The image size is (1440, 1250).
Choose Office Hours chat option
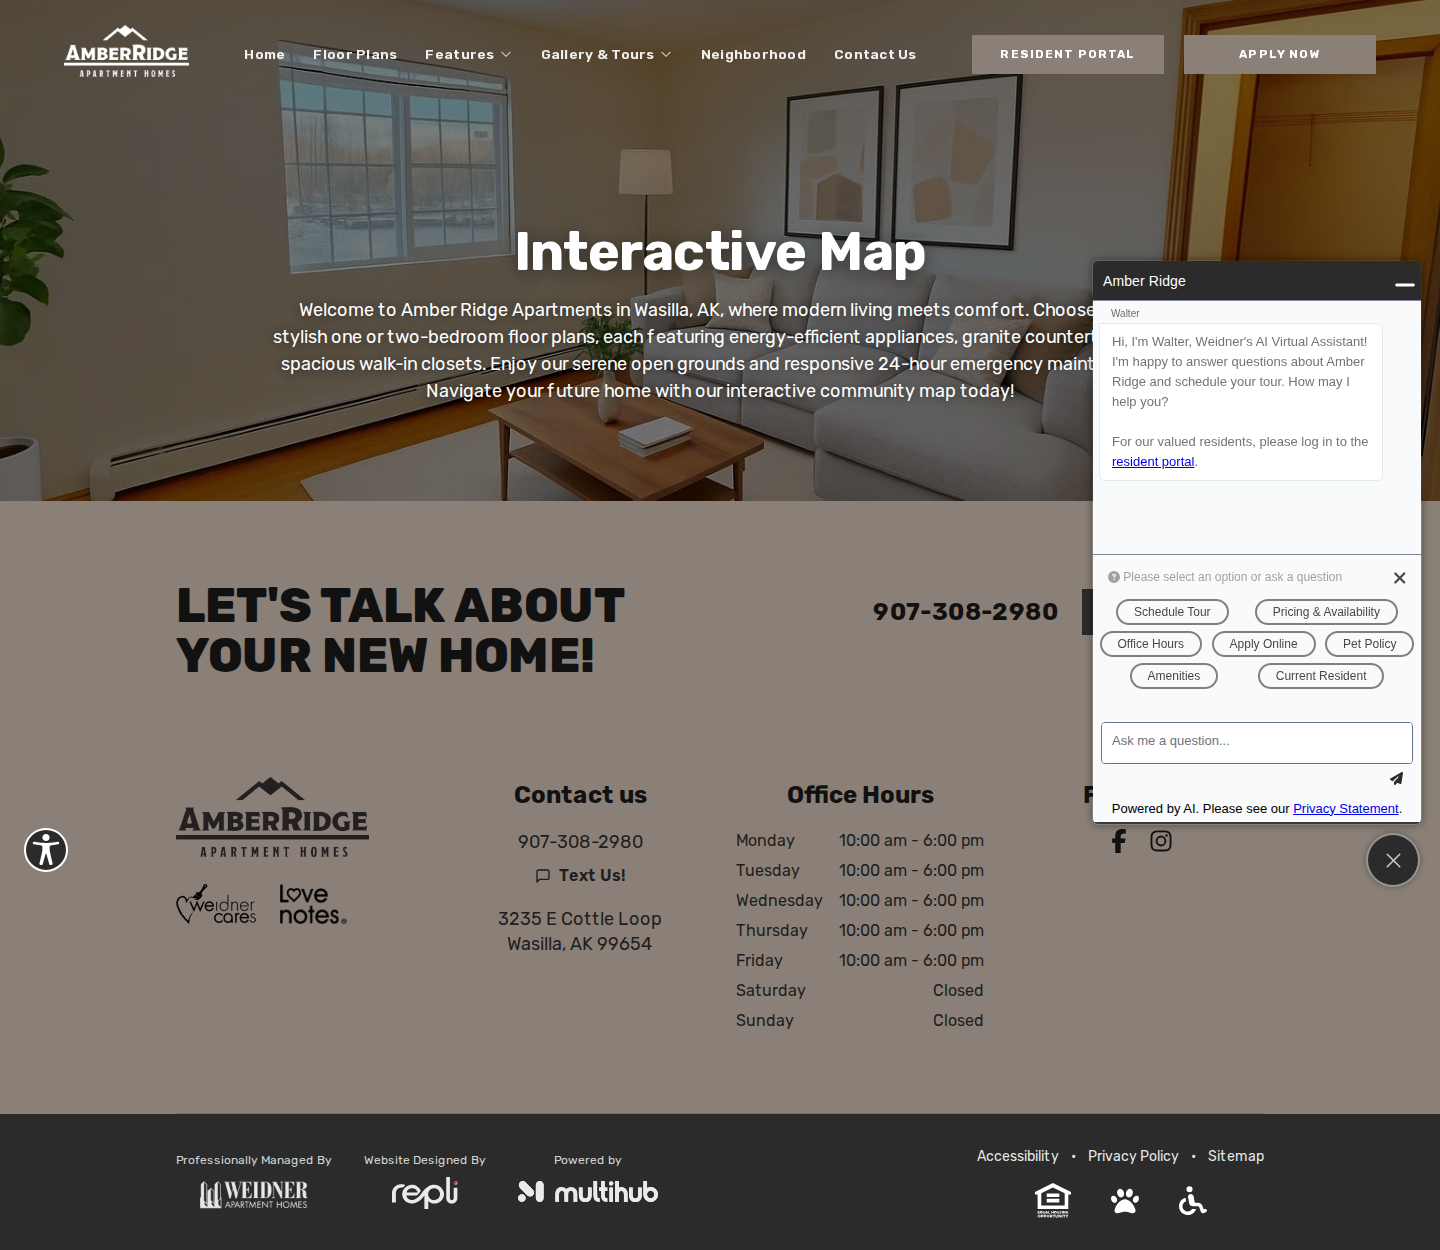click(x=1151, y=644)
